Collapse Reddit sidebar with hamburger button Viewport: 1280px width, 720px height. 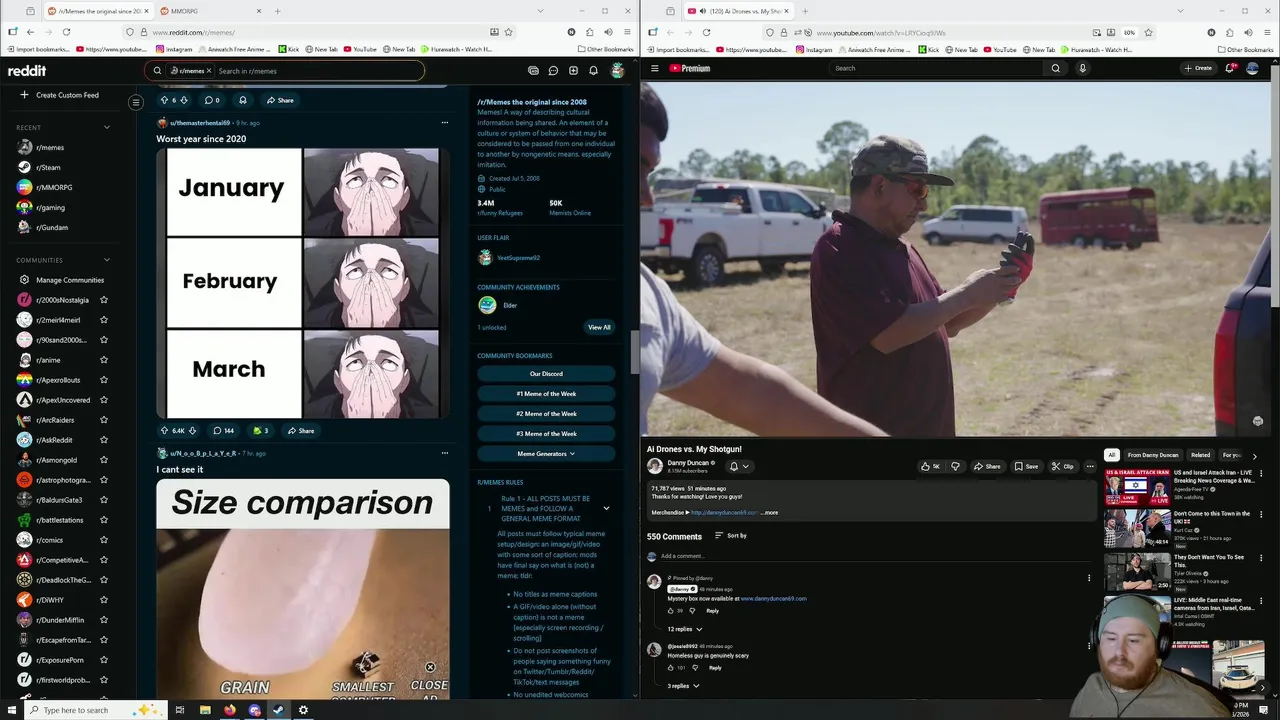pyautogui.click(x=136, y=102)
